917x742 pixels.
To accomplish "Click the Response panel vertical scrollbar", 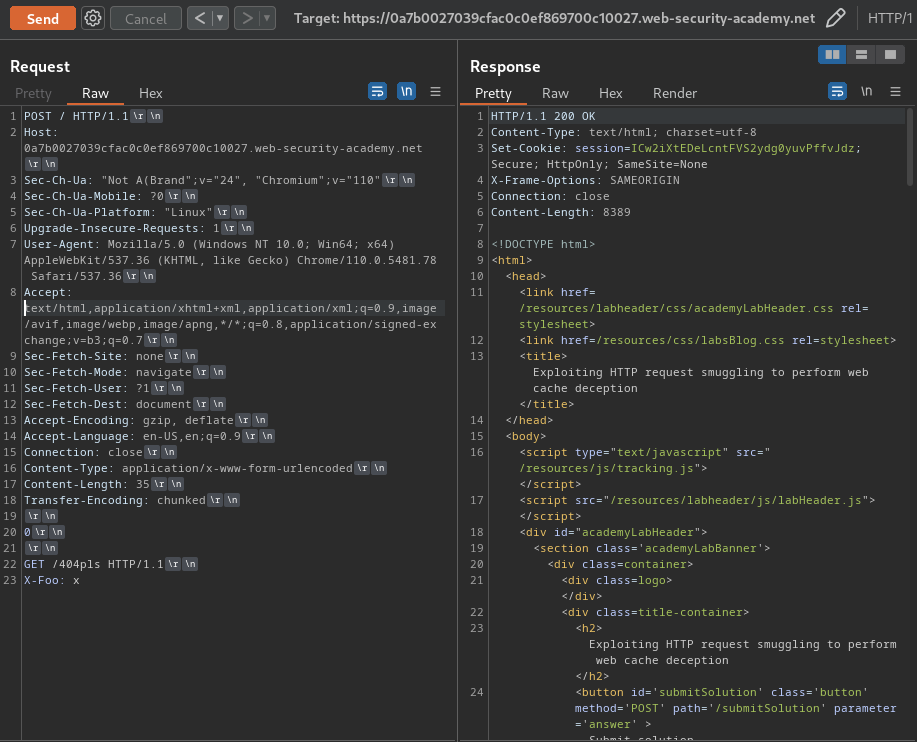I will 909,147.
